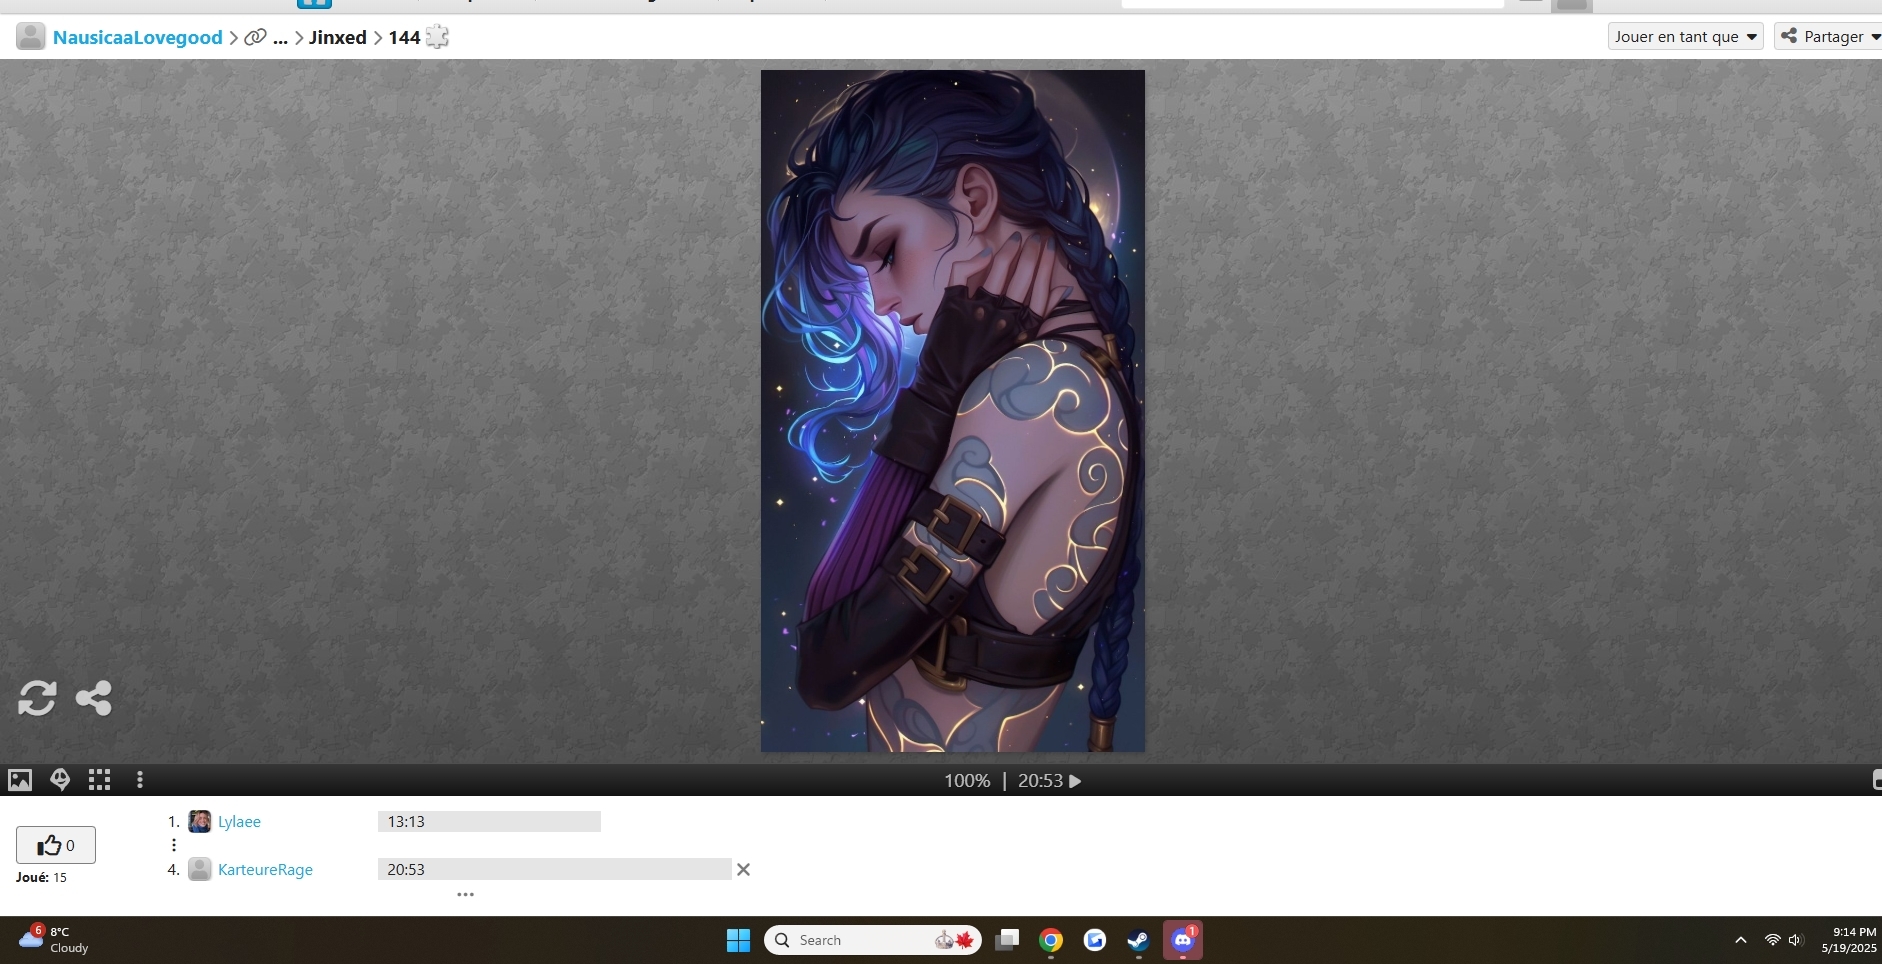This screenshot has height=964, width=1882.
Task: Open the clock showing 9:14 PM
Action: pyautogui.click(x=1849, y=940)
